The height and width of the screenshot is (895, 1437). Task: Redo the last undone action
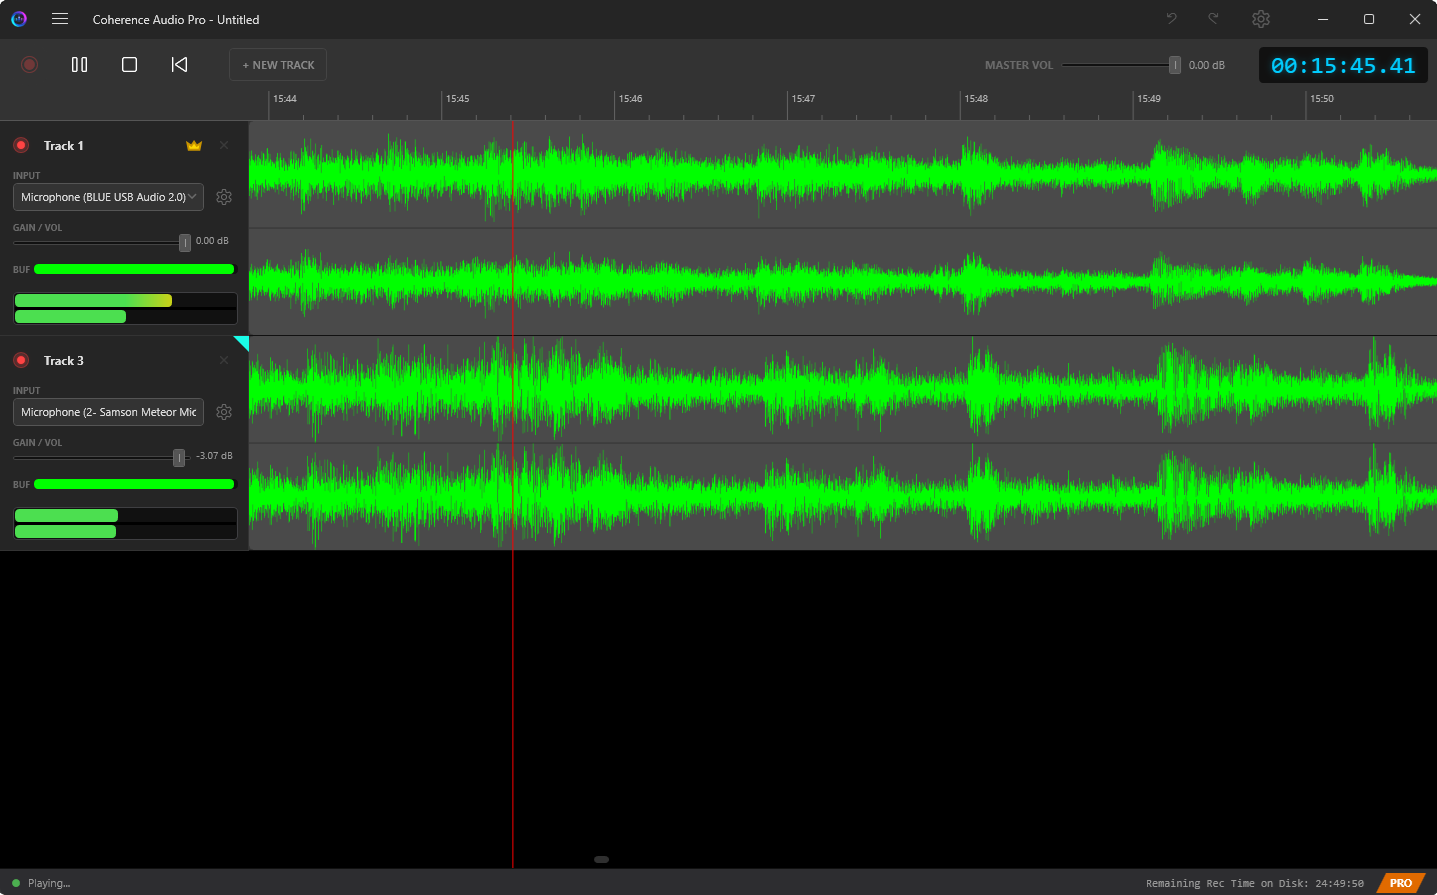coord(1213,18)
